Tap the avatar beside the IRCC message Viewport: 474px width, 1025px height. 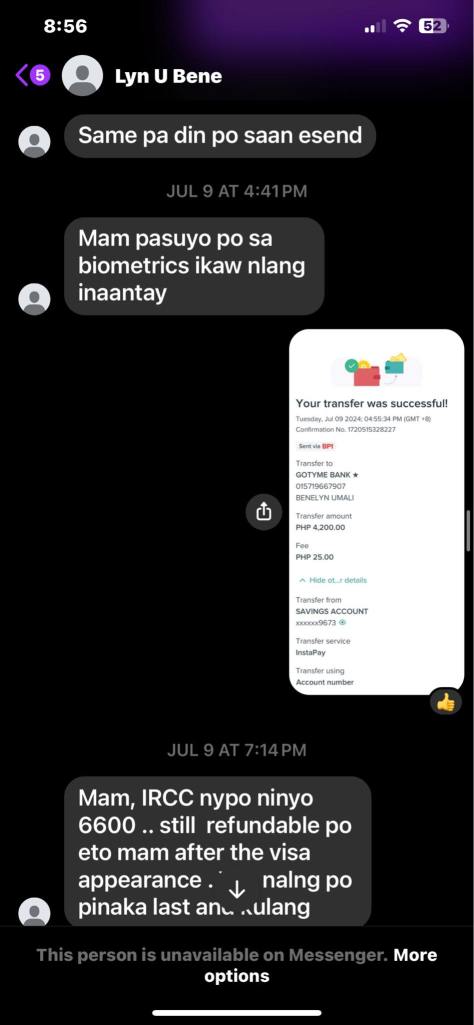34,913
